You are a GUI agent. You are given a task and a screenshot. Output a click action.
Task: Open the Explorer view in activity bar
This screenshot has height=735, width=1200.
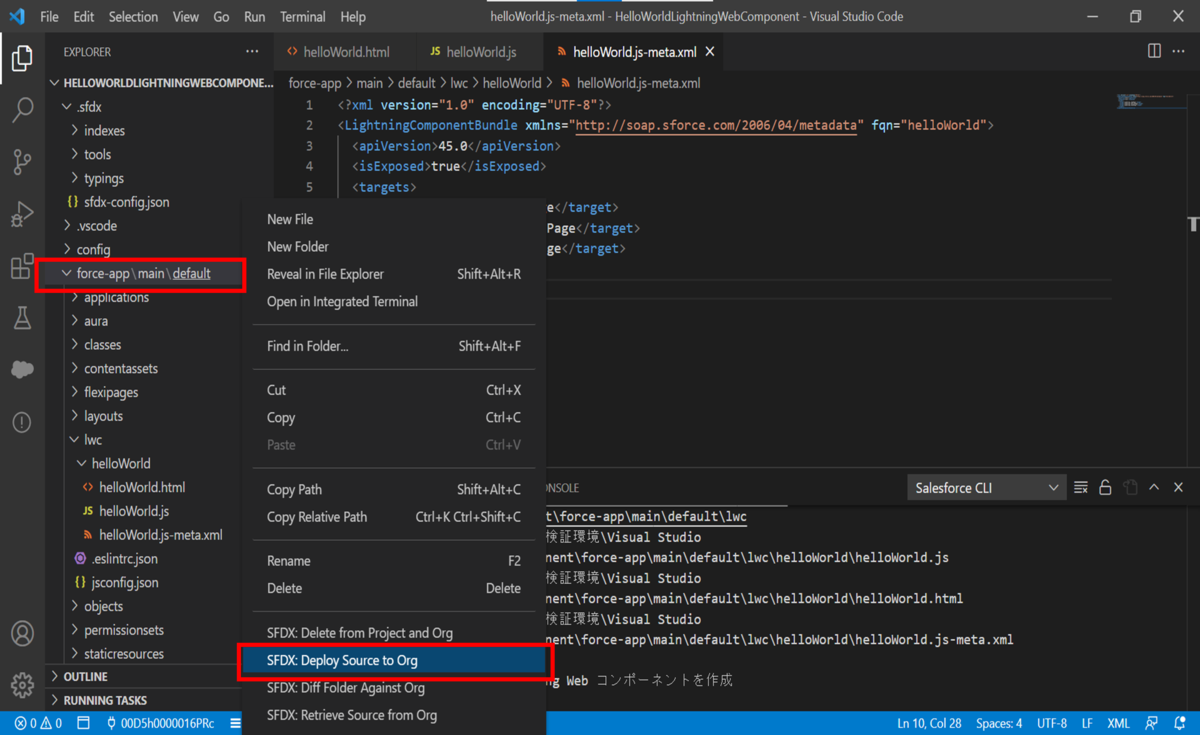point(22,58)
